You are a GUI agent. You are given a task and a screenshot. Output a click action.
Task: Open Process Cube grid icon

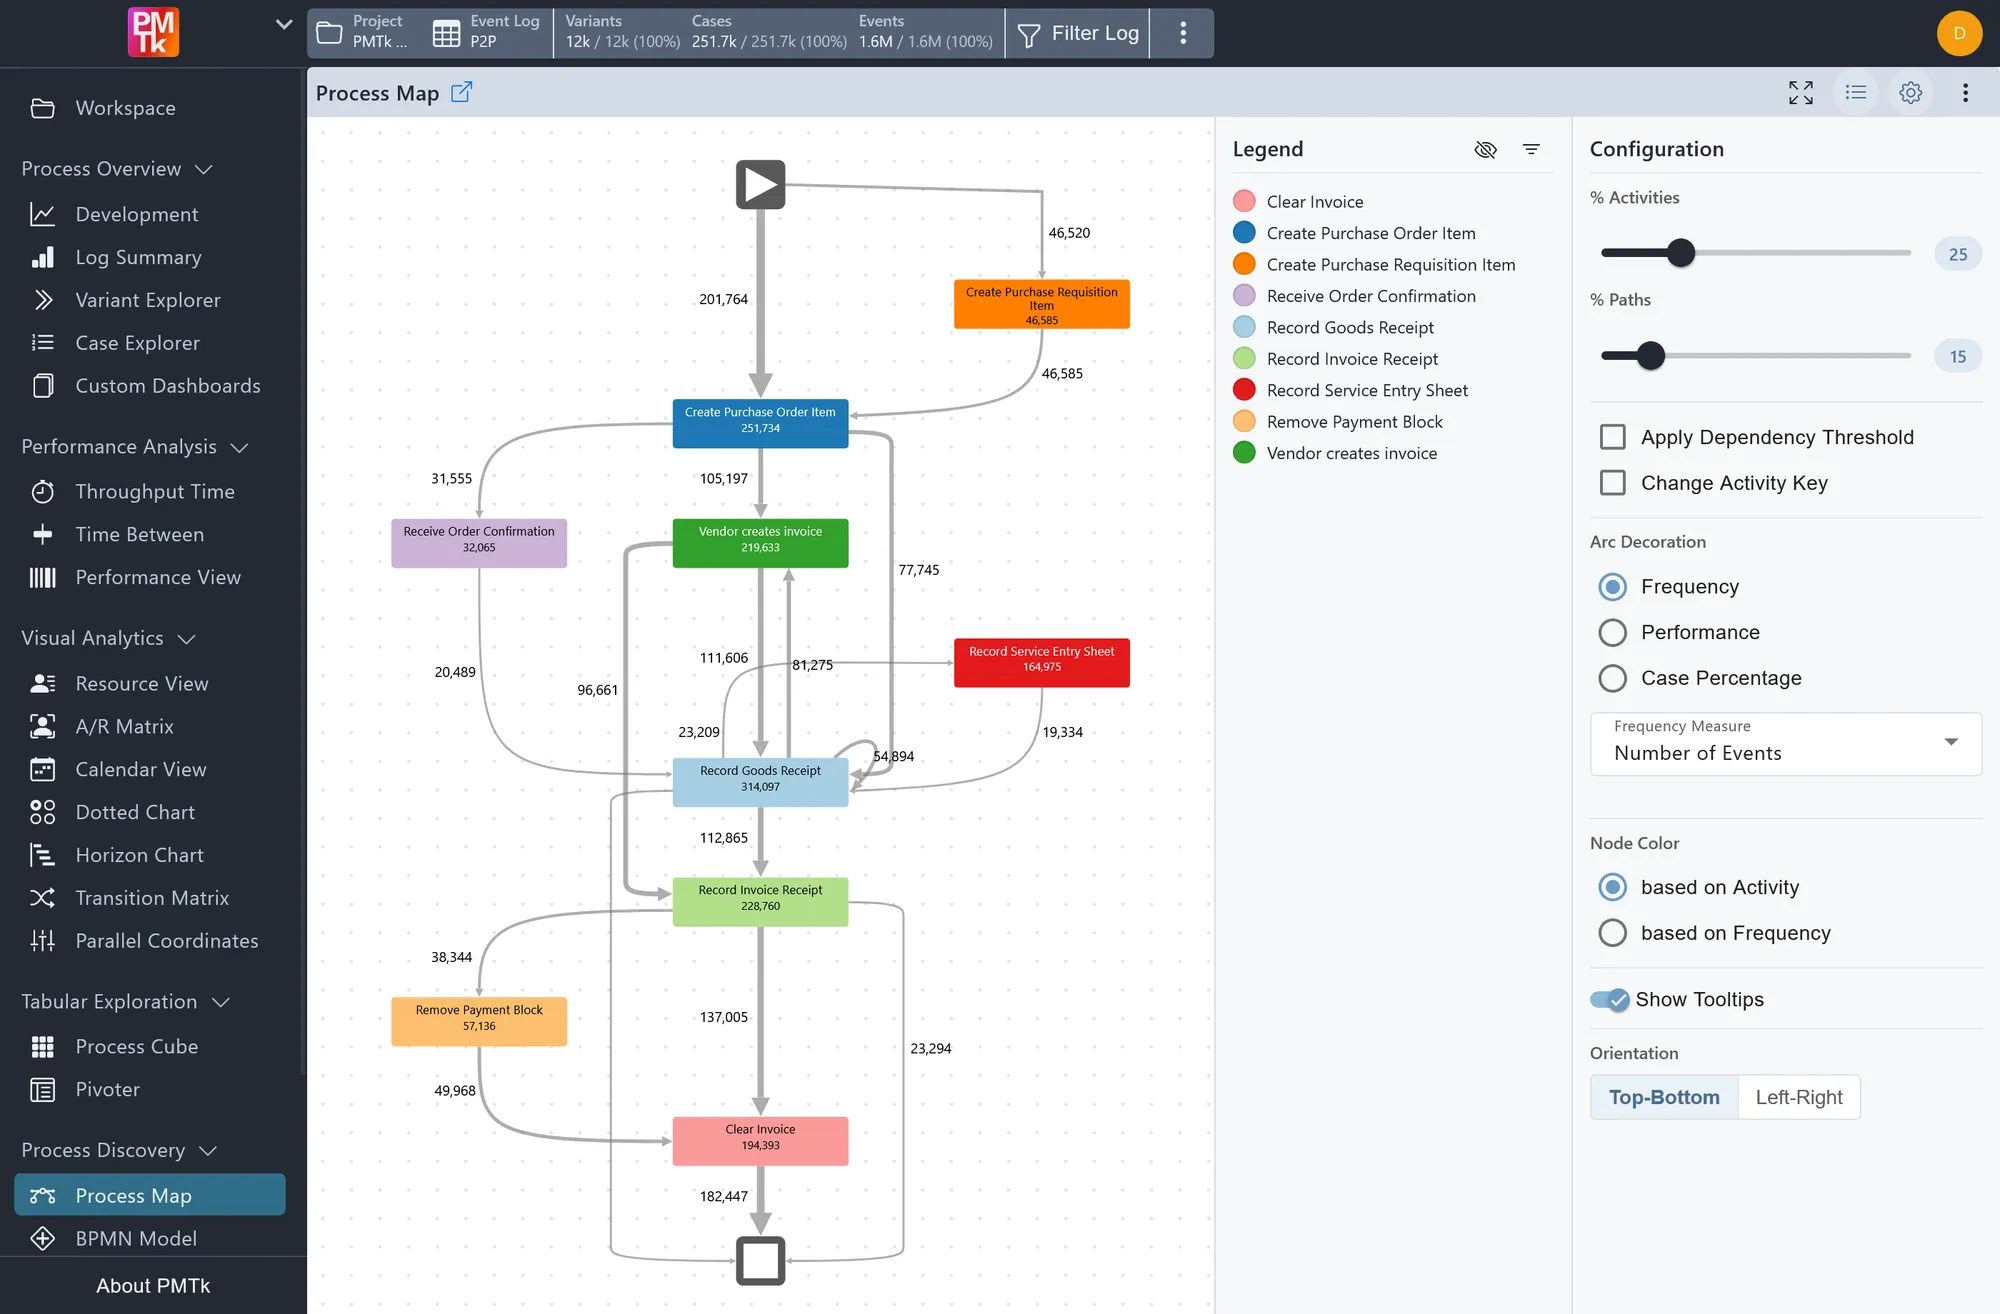[x=43, y=1047]
